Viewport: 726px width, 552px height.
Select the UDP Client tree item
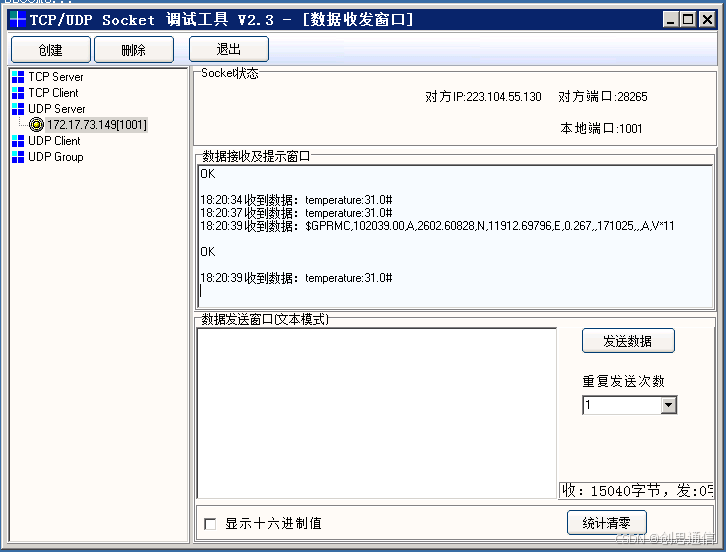pos(54,141)
